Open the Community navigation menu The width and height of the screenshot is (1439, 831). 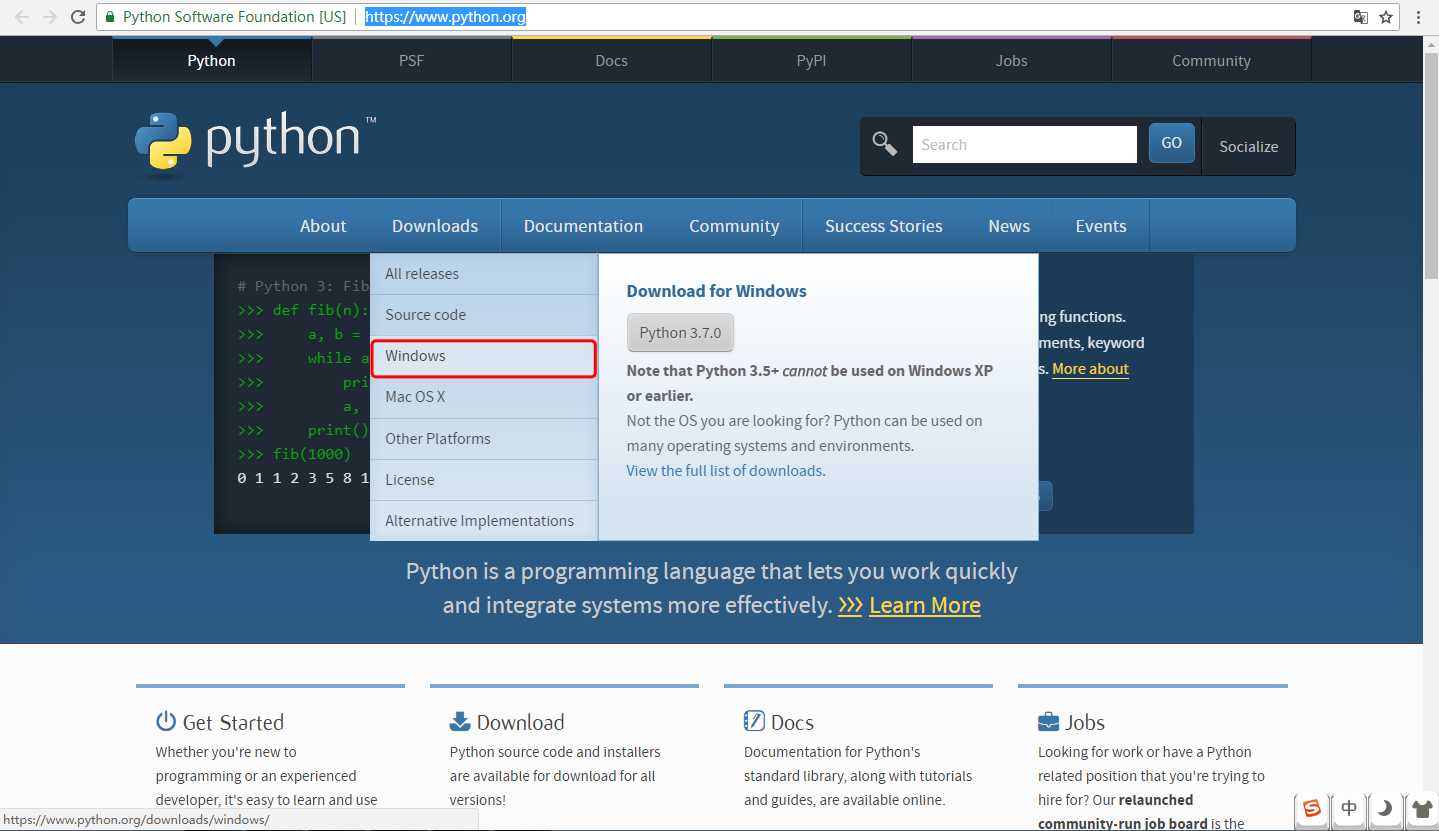[x=734, y=226]
